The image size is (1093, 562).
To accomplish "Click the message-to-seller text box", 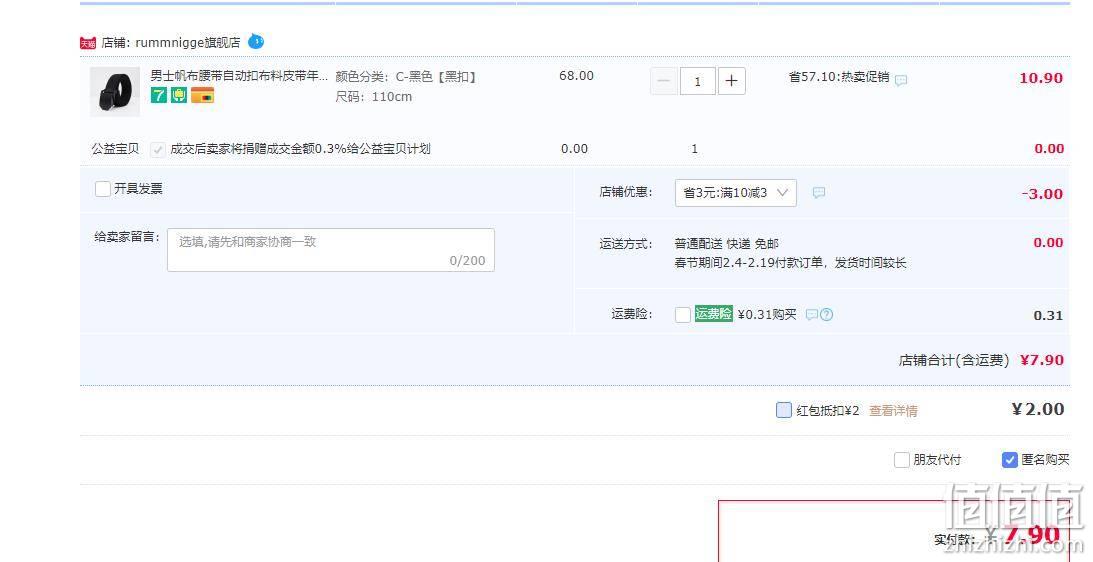I will 331,250.
